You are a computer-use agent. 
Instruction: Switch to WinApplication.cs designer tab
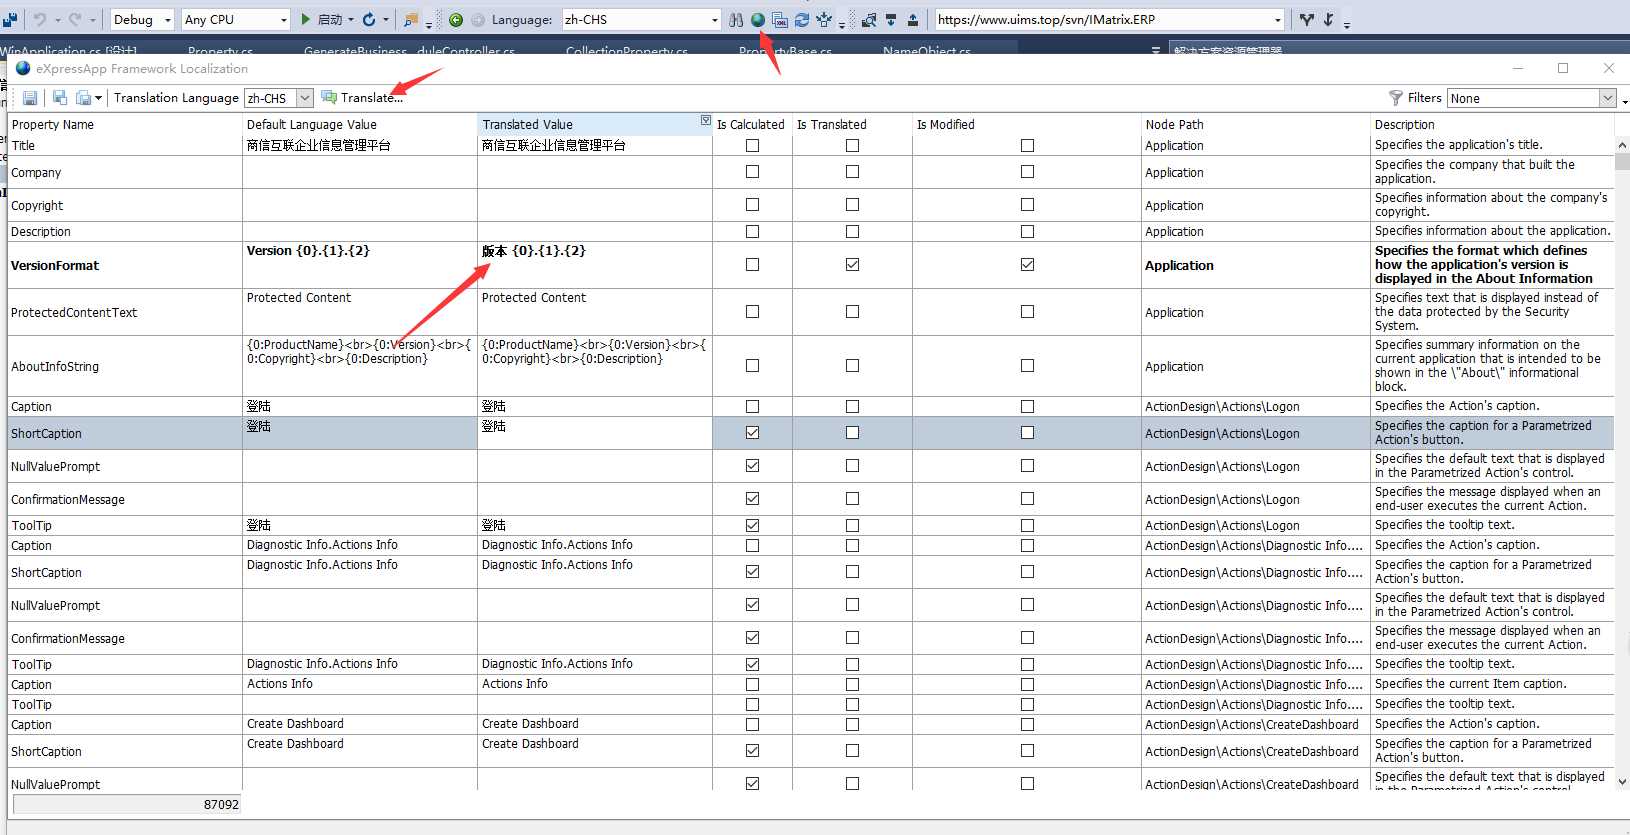click(x=69, y=50)
